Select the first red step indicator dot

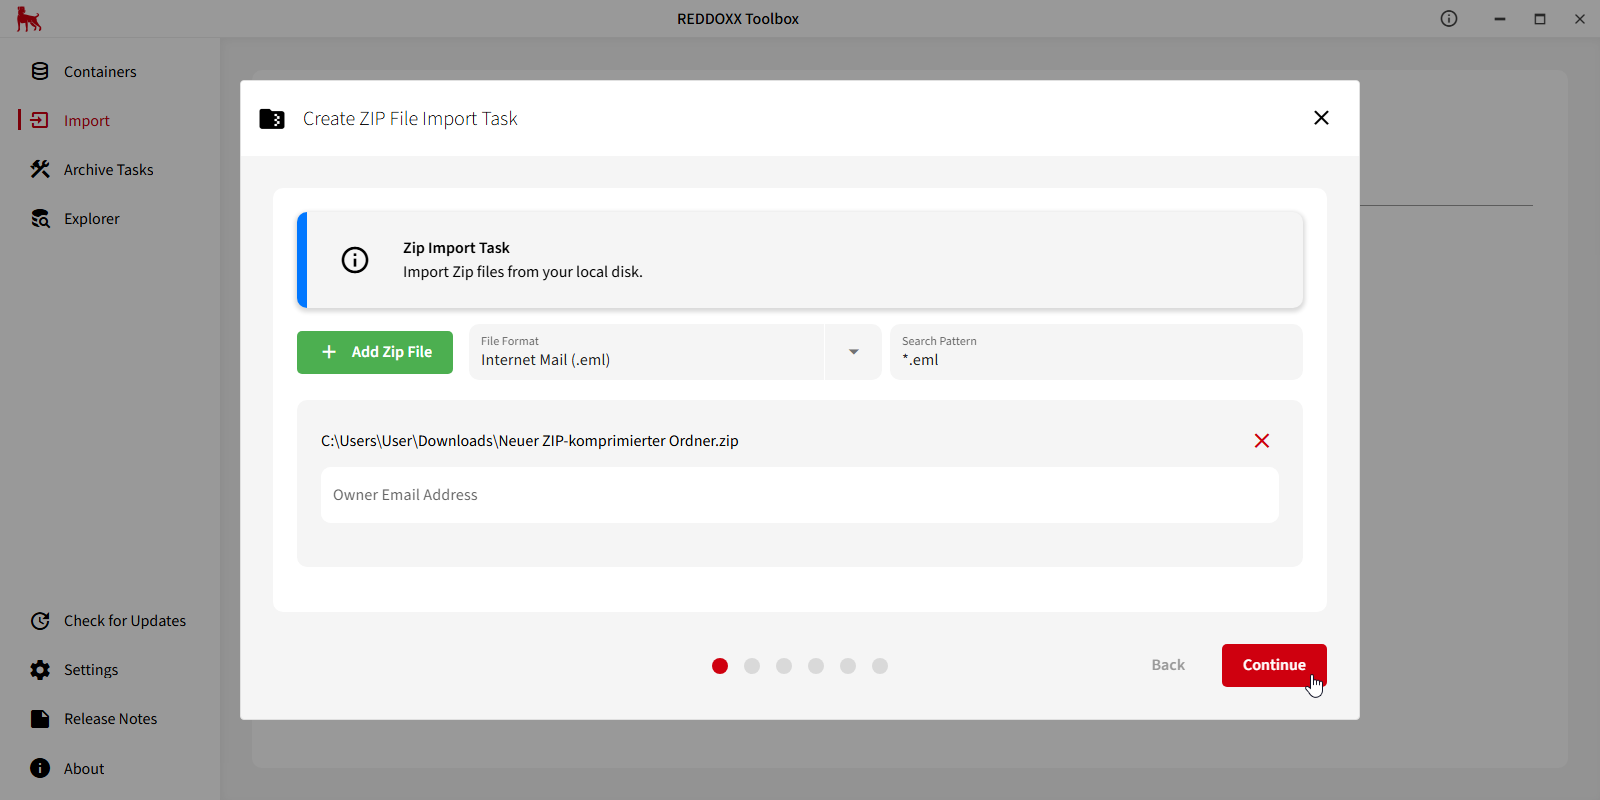point(720,666)
